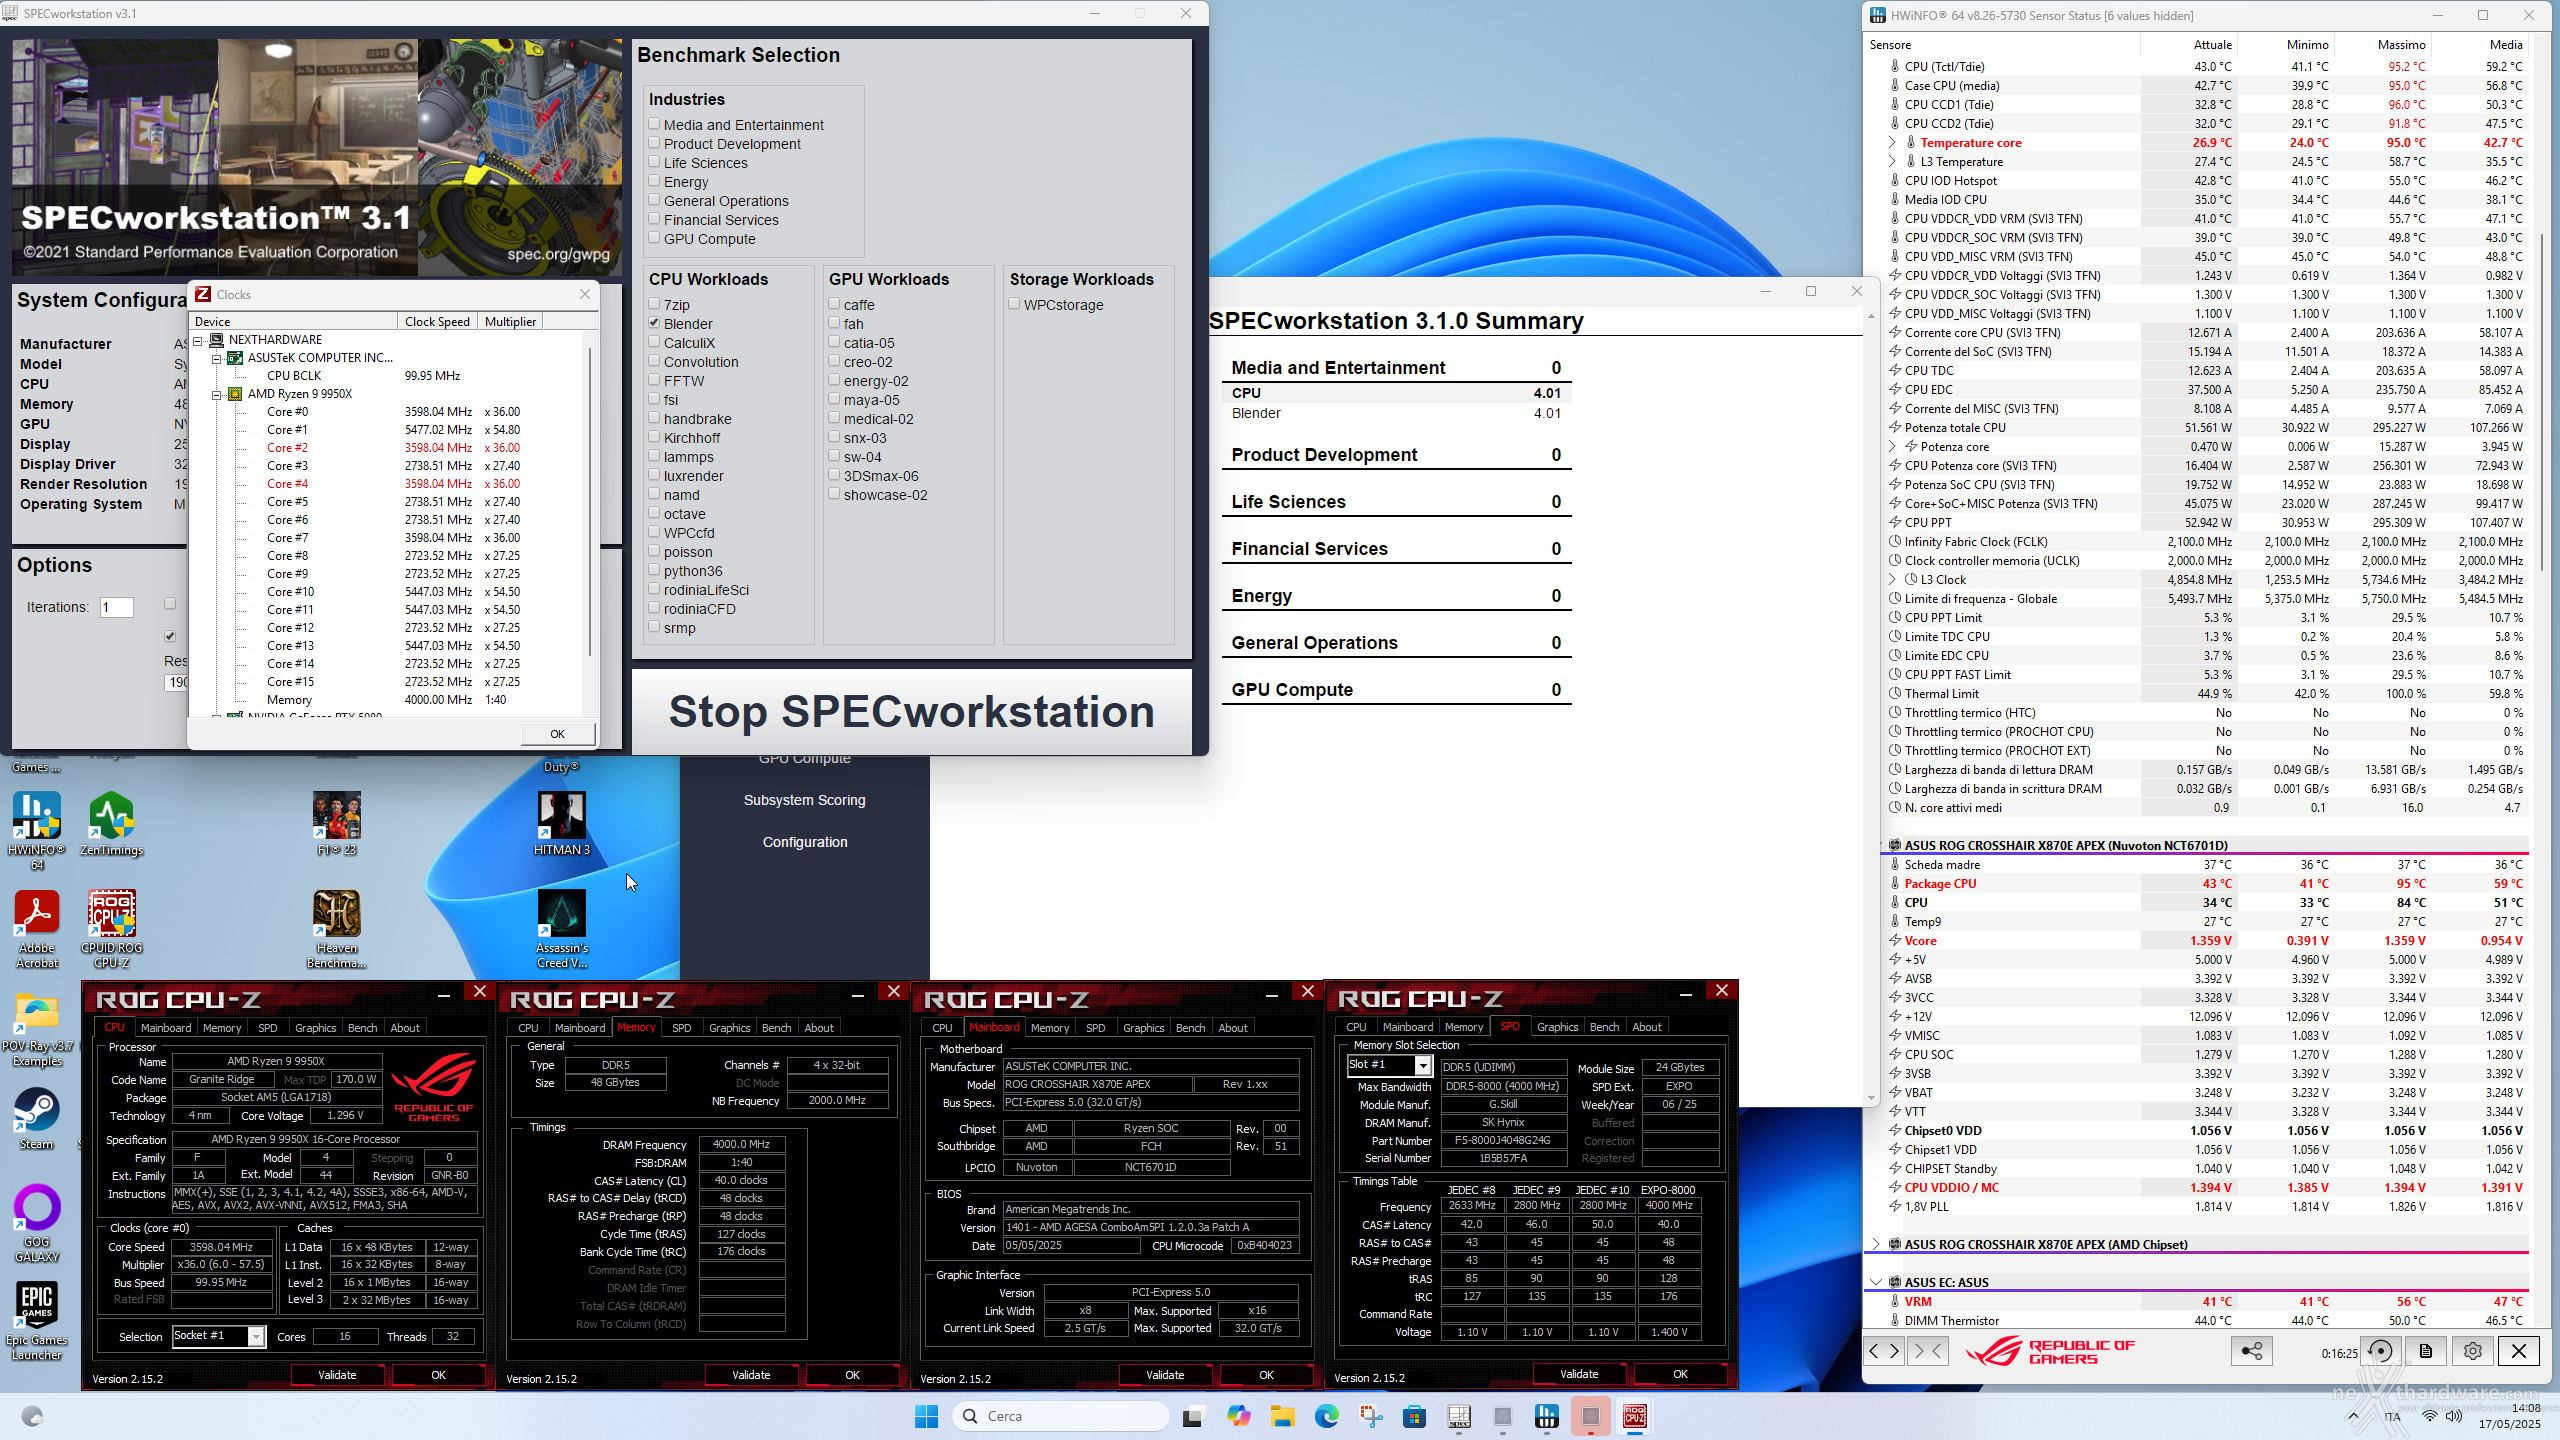Open Copilot from taskbar
The height and width of the screenshot is (1440, 2560).
click(1238, 1416)
